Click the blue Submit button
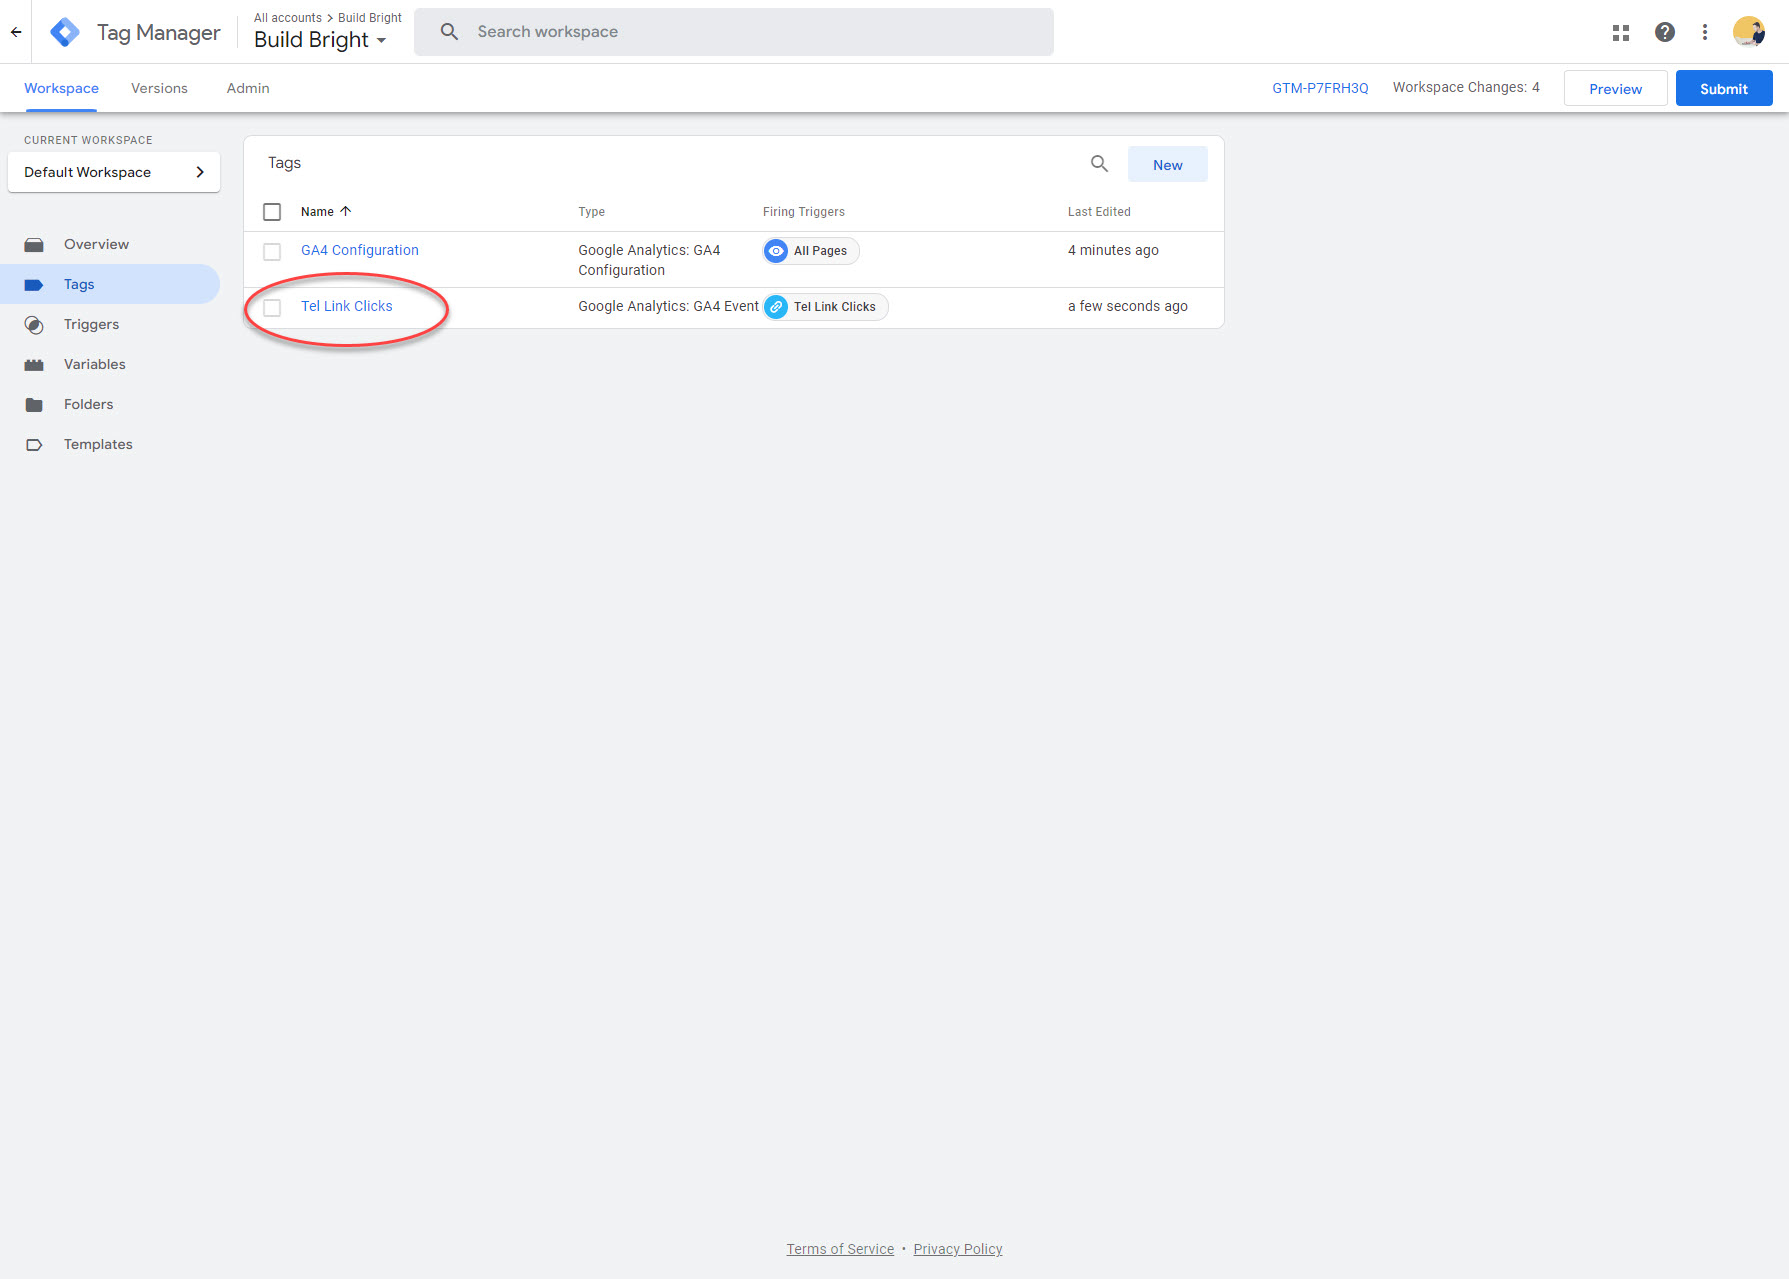 pos(1723,88)
